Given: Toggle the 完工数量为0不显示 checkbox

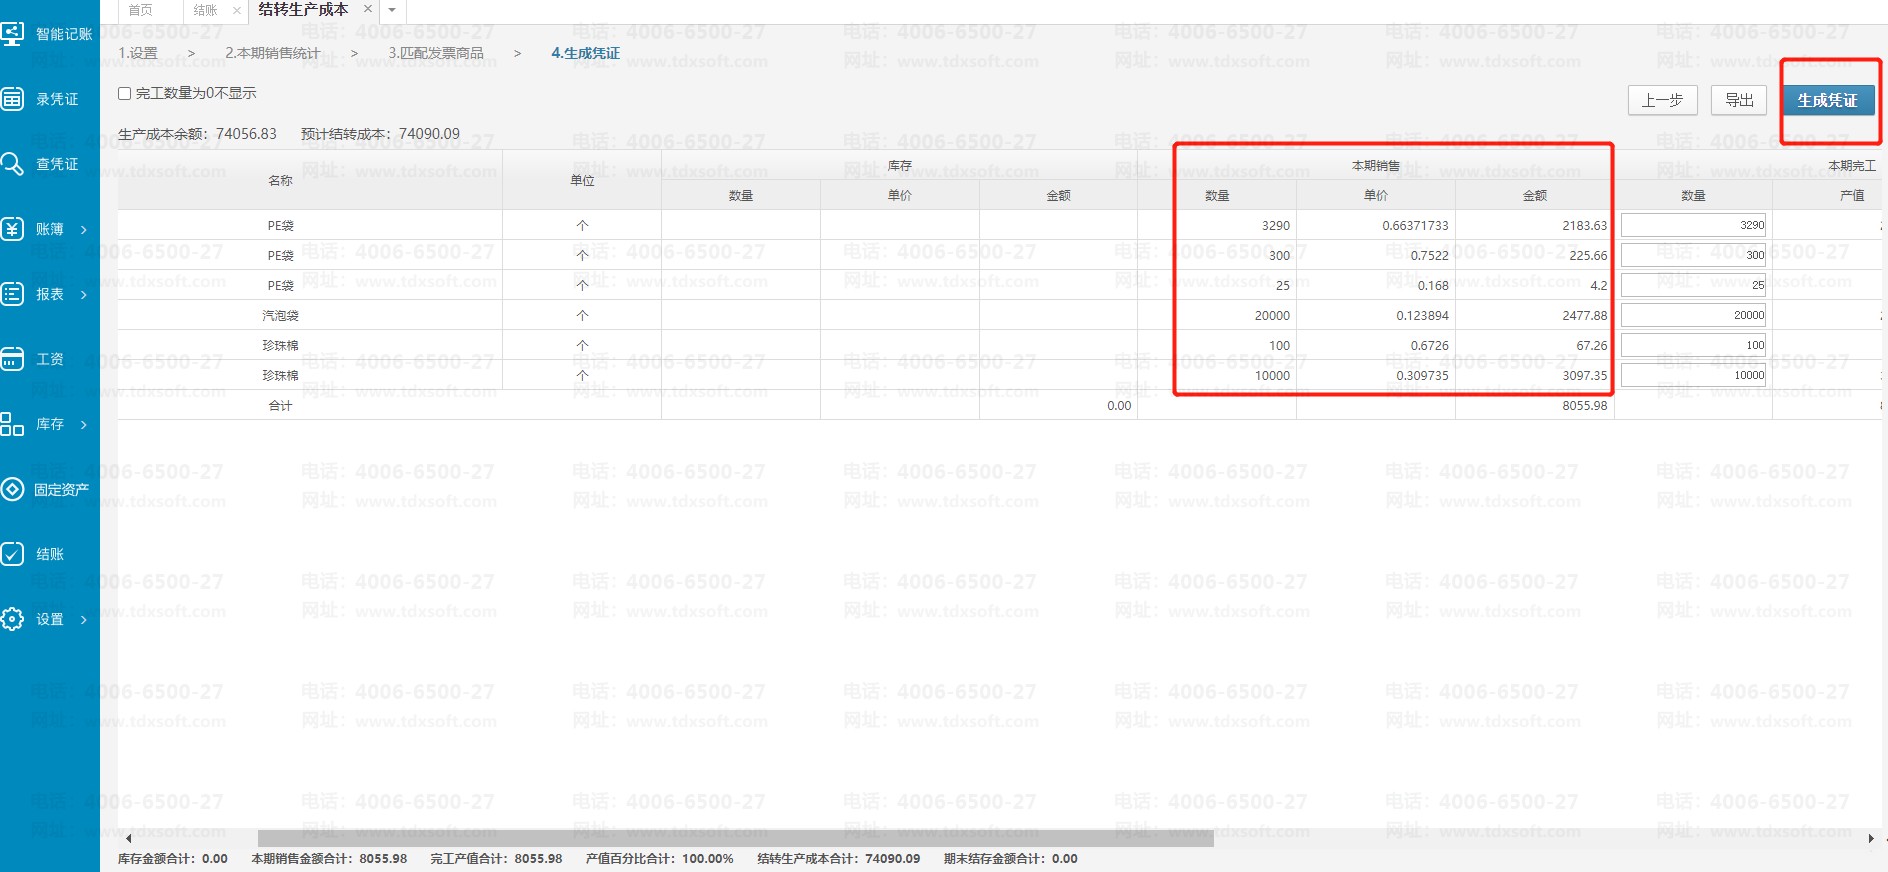Looking at the screenshot, I should (125, 94).
